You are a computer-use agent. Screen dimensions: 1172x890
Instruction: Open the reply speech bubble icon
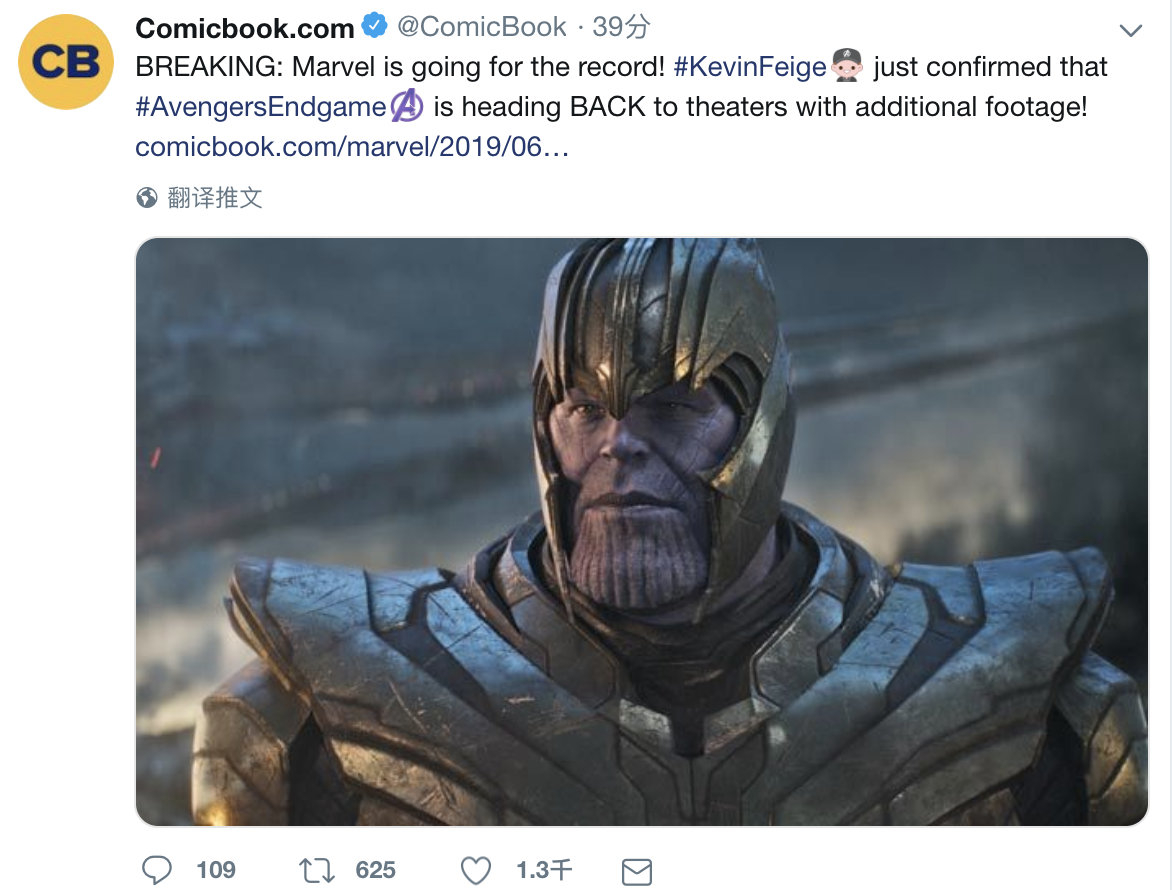(157, 870)
